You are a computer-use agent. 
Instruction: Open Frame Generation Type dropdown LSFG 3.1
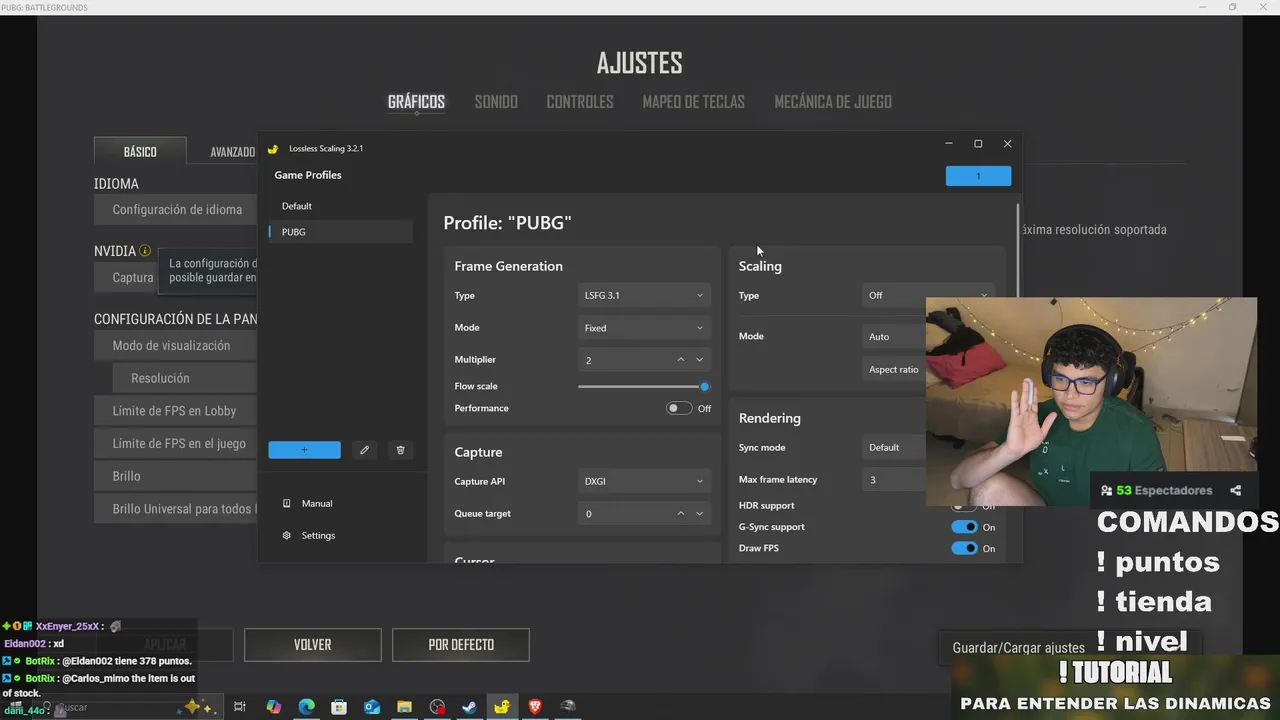[644, 296]
